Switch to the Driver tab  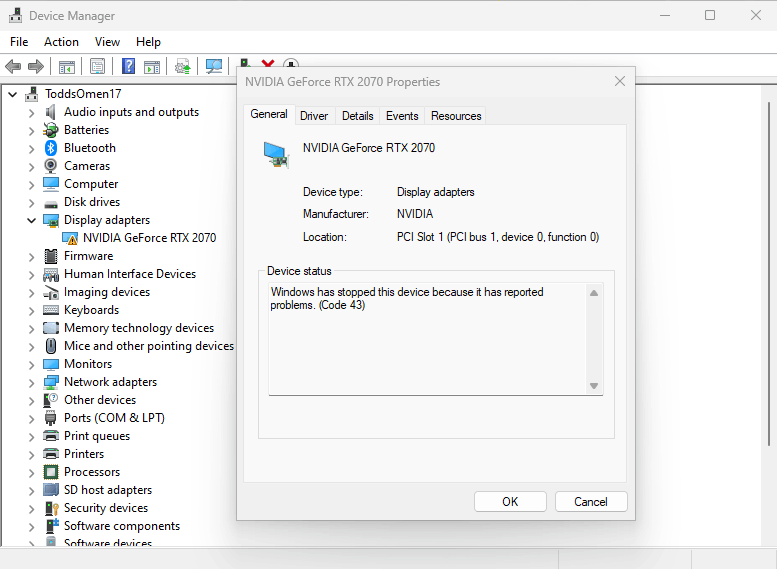click(x=314, y=116)
